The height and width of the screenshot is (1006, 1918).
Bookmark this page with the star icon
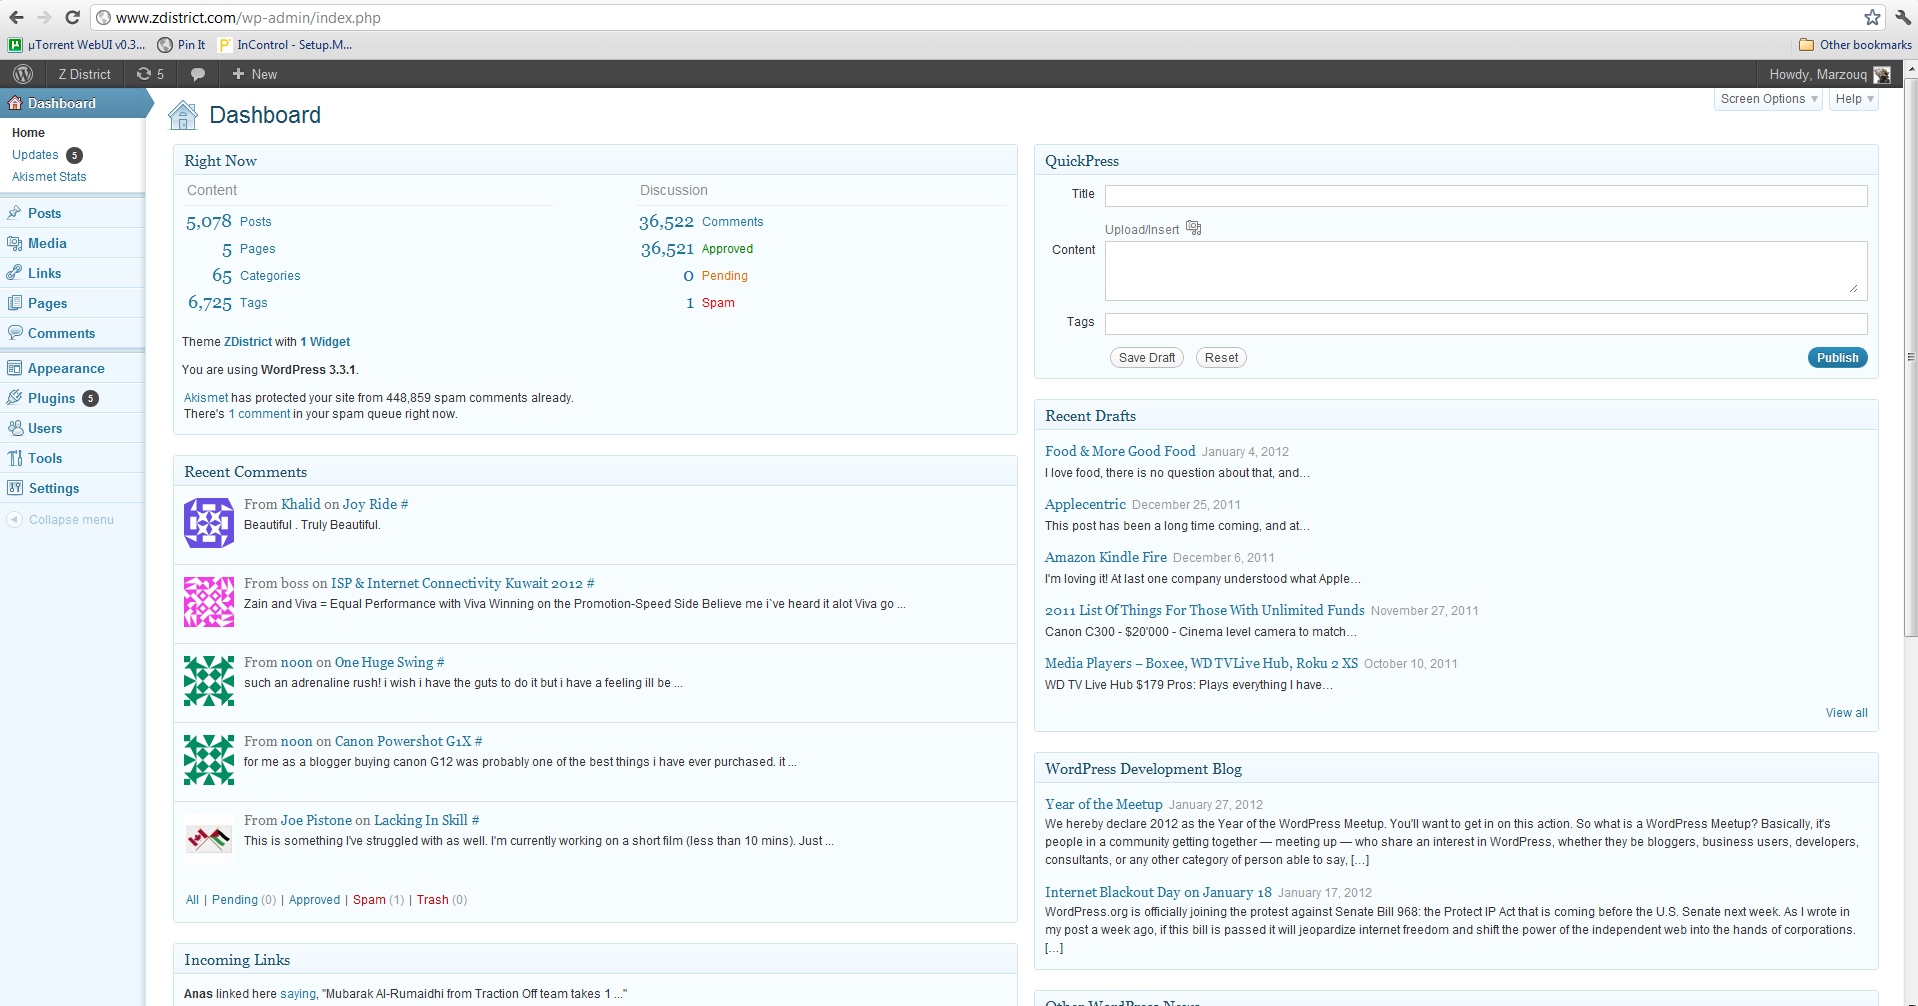1872,17
